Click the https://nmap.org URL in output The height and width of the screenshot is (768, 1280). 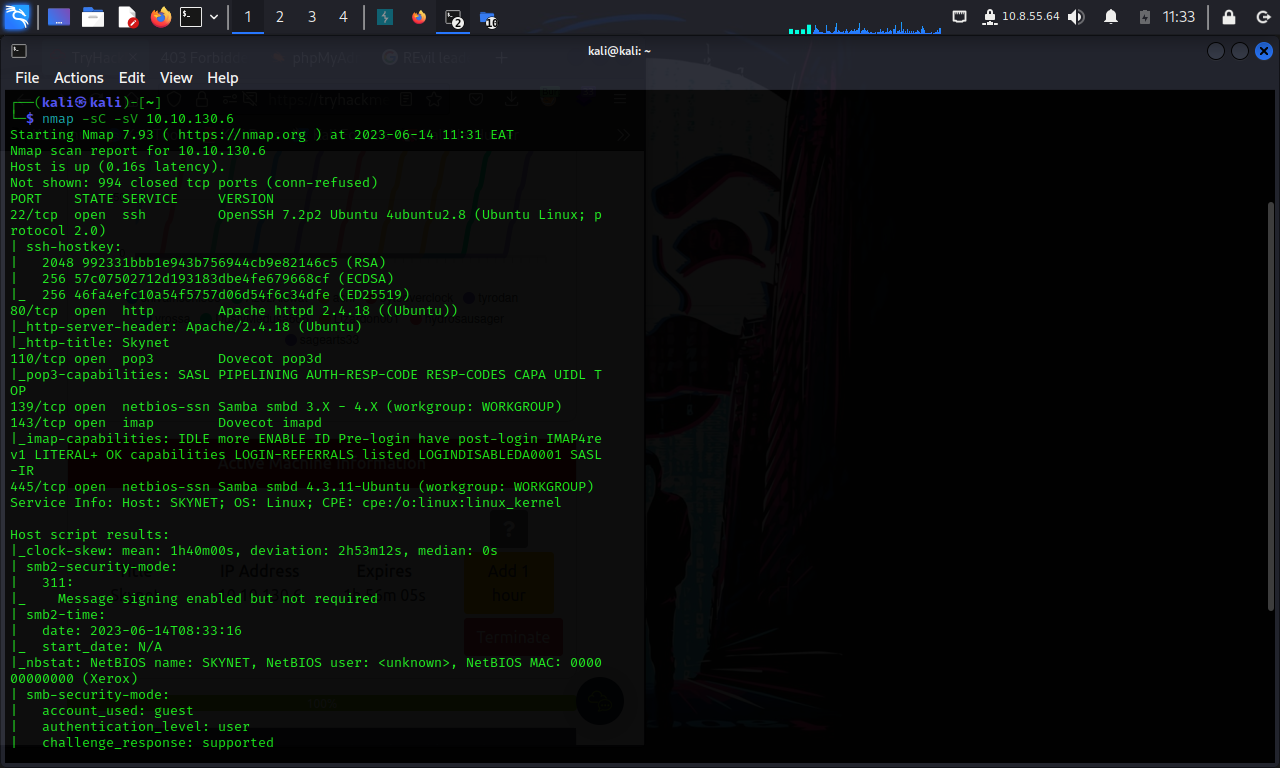(x=241, y=135)
